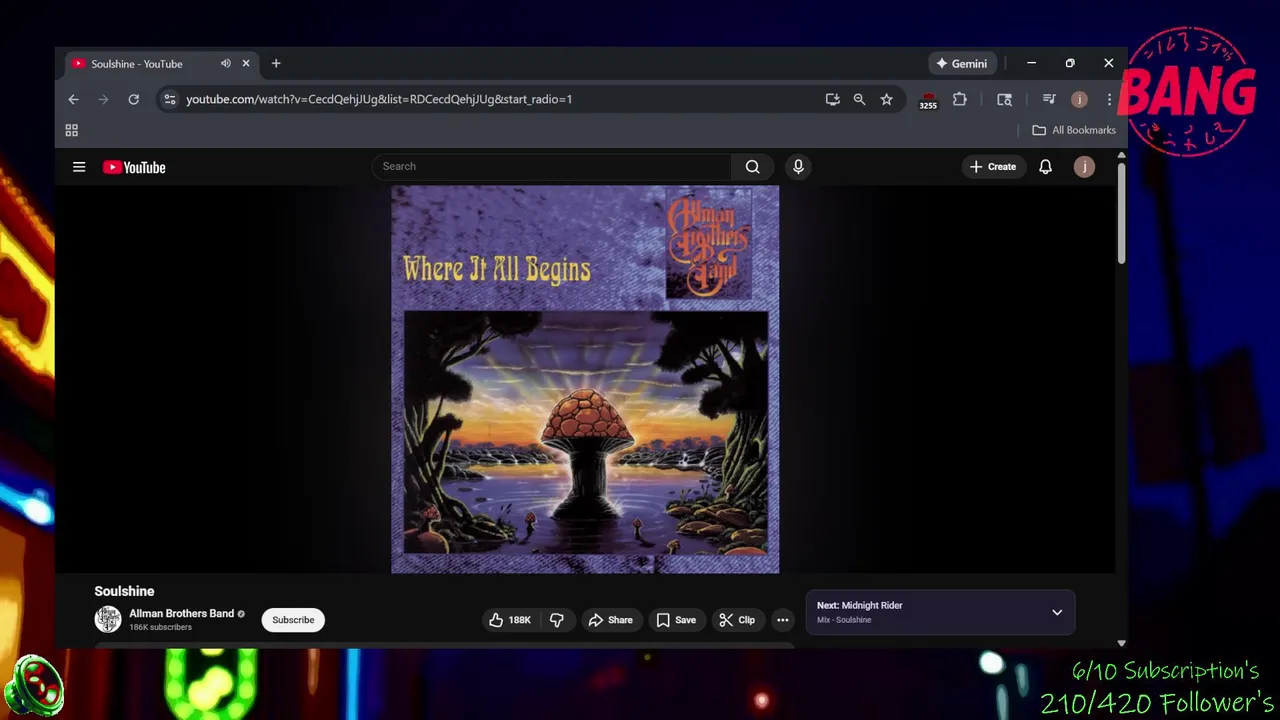Like the Soulshine video (188K)

point(509,620)
